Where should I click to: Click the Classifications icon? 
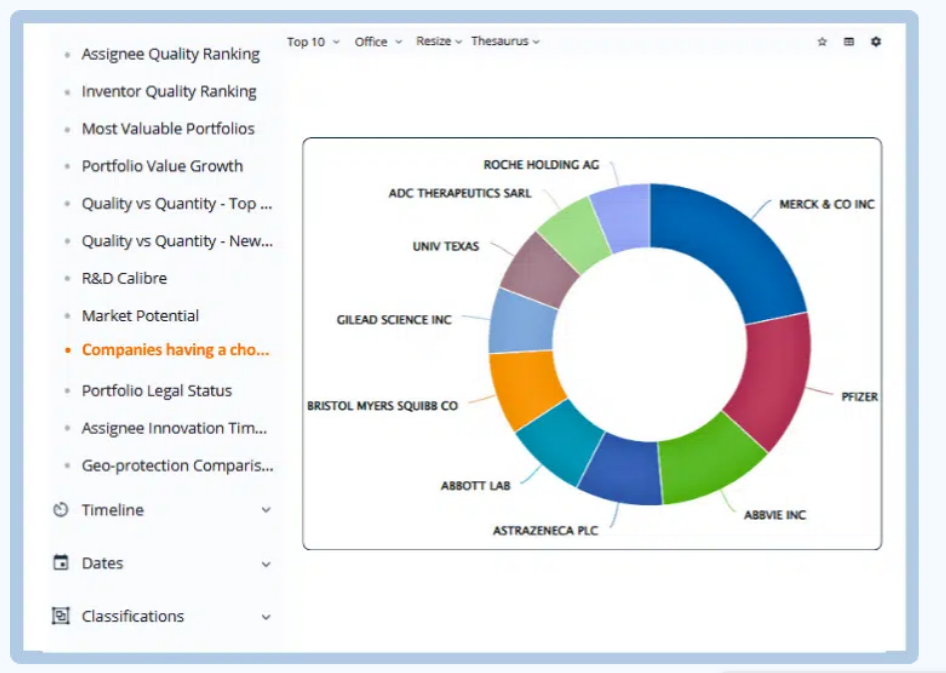[61, 616]
